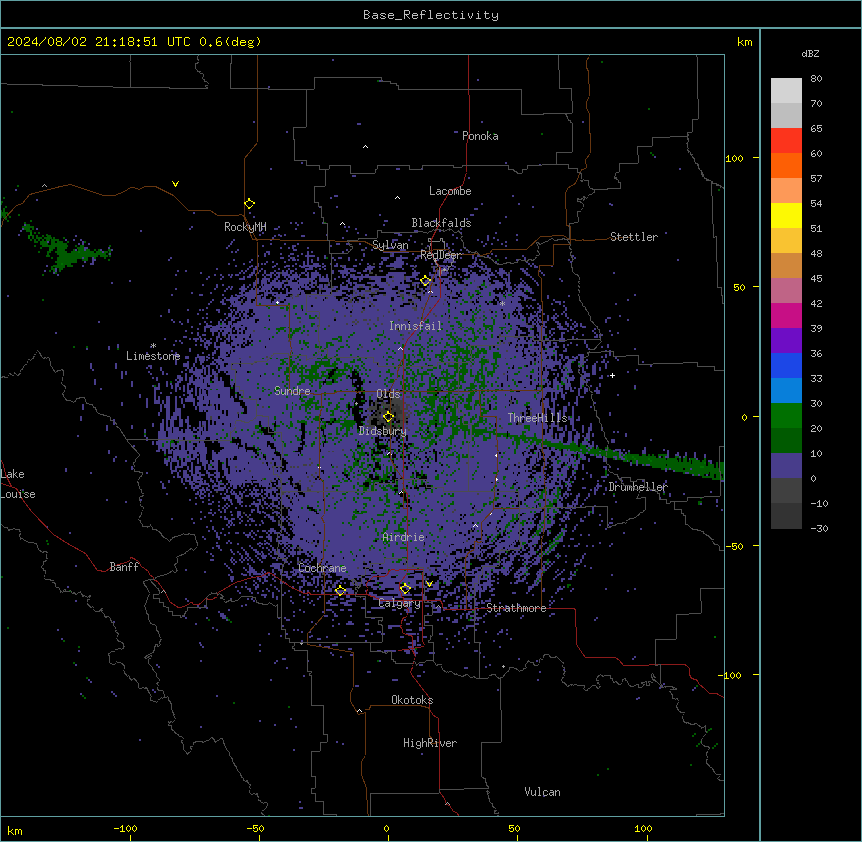Click the blue 36-33 dBZ legend swatch

(x=786, y=365)
